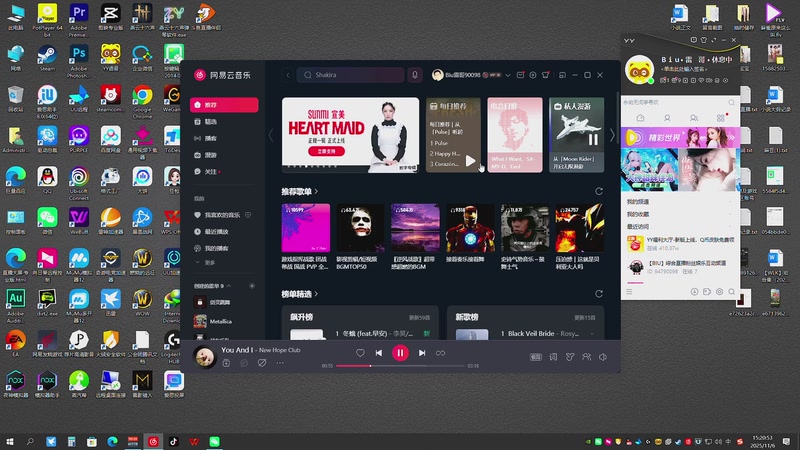Show next banner cards with right arrow

click(612, 135)
